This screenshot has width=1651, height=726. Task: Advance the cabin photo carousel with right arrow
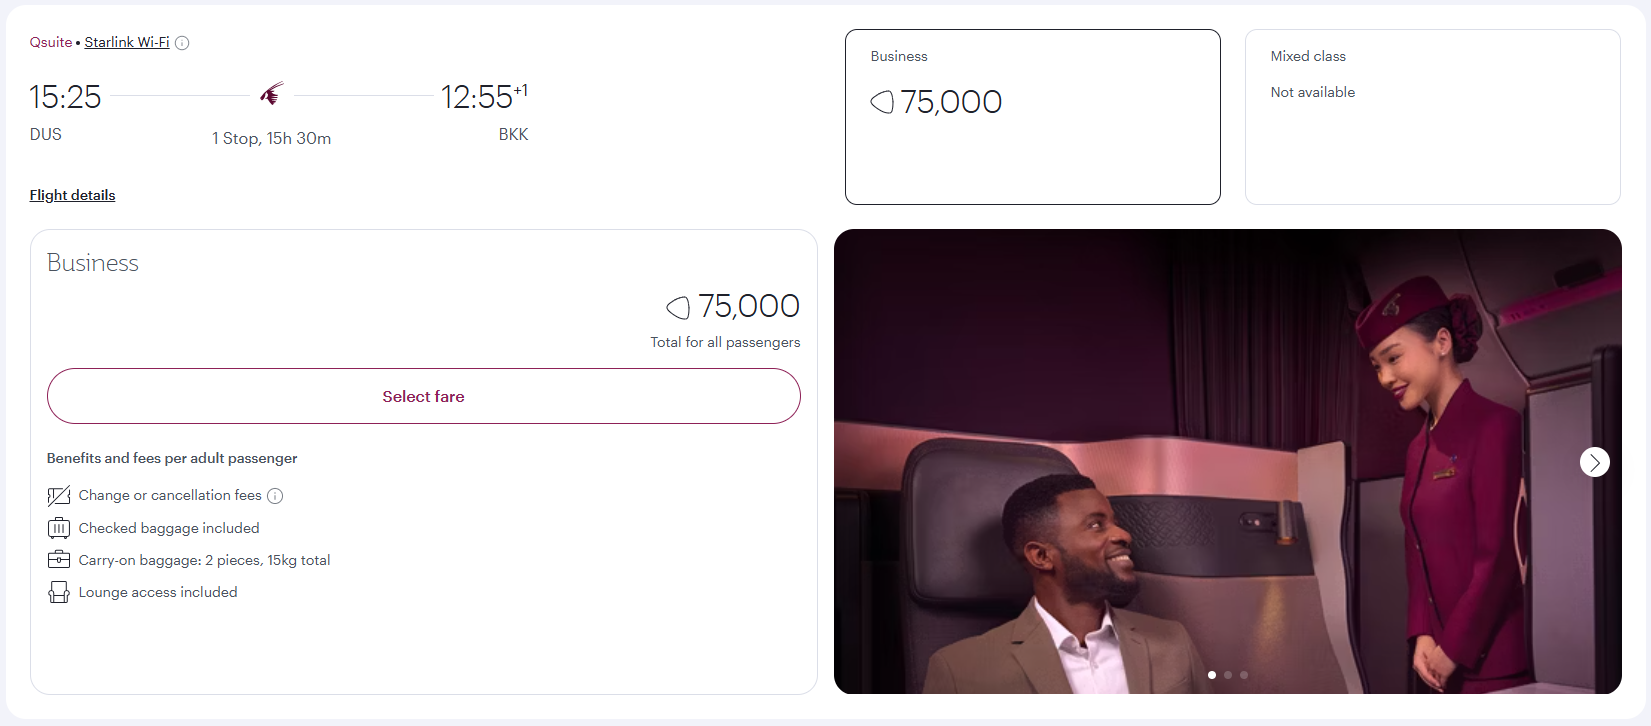coord(1594,462)
